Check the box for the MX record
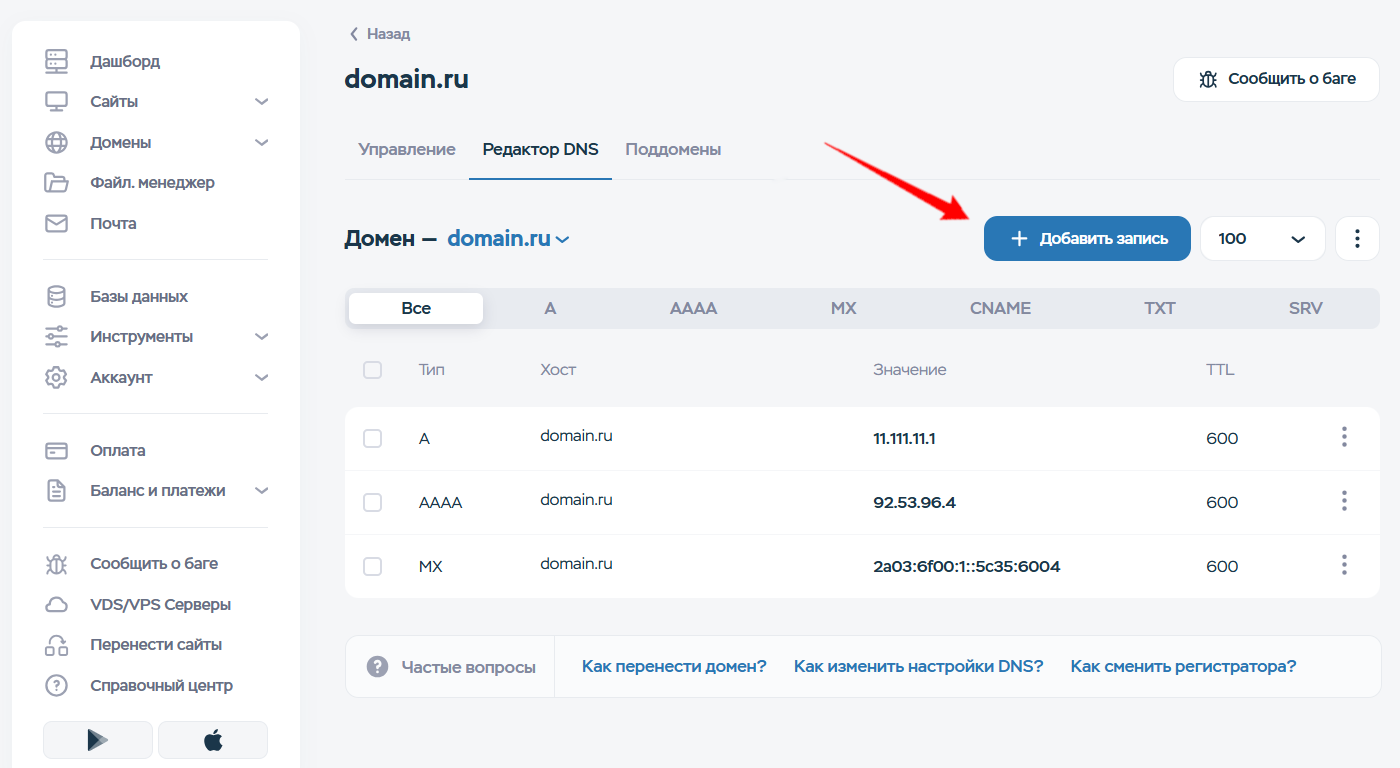Image resolution: width=1400 pixels, height=768 pixels. (373, 566)
